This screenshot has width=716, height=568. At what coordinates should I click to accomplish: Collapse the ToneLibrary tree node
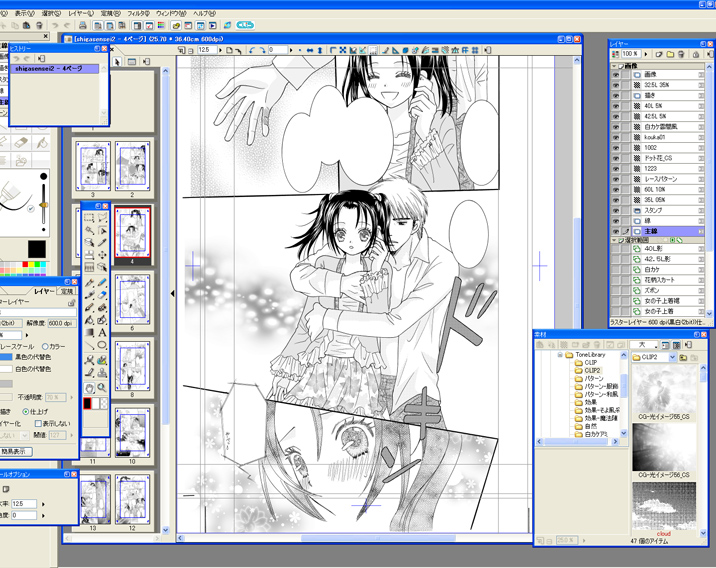pyautogui.click(x=560, y=355)
